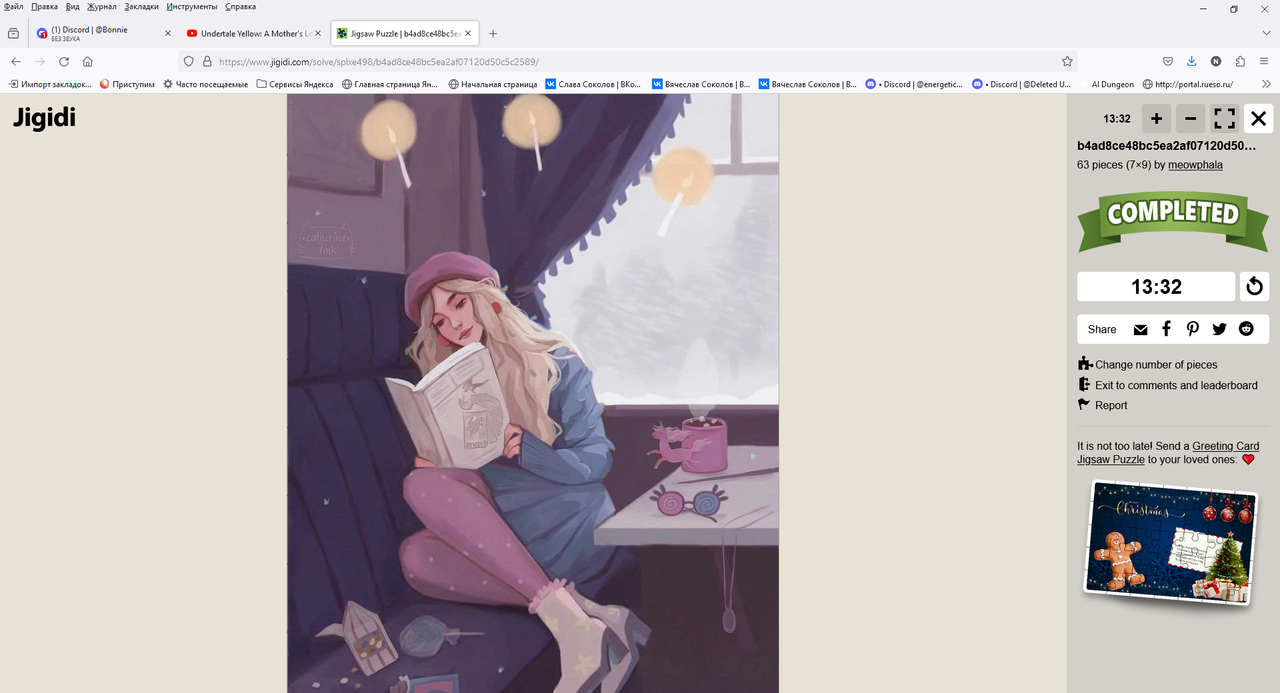Close the Undertale Yellow tab

[x=318, y=33]
